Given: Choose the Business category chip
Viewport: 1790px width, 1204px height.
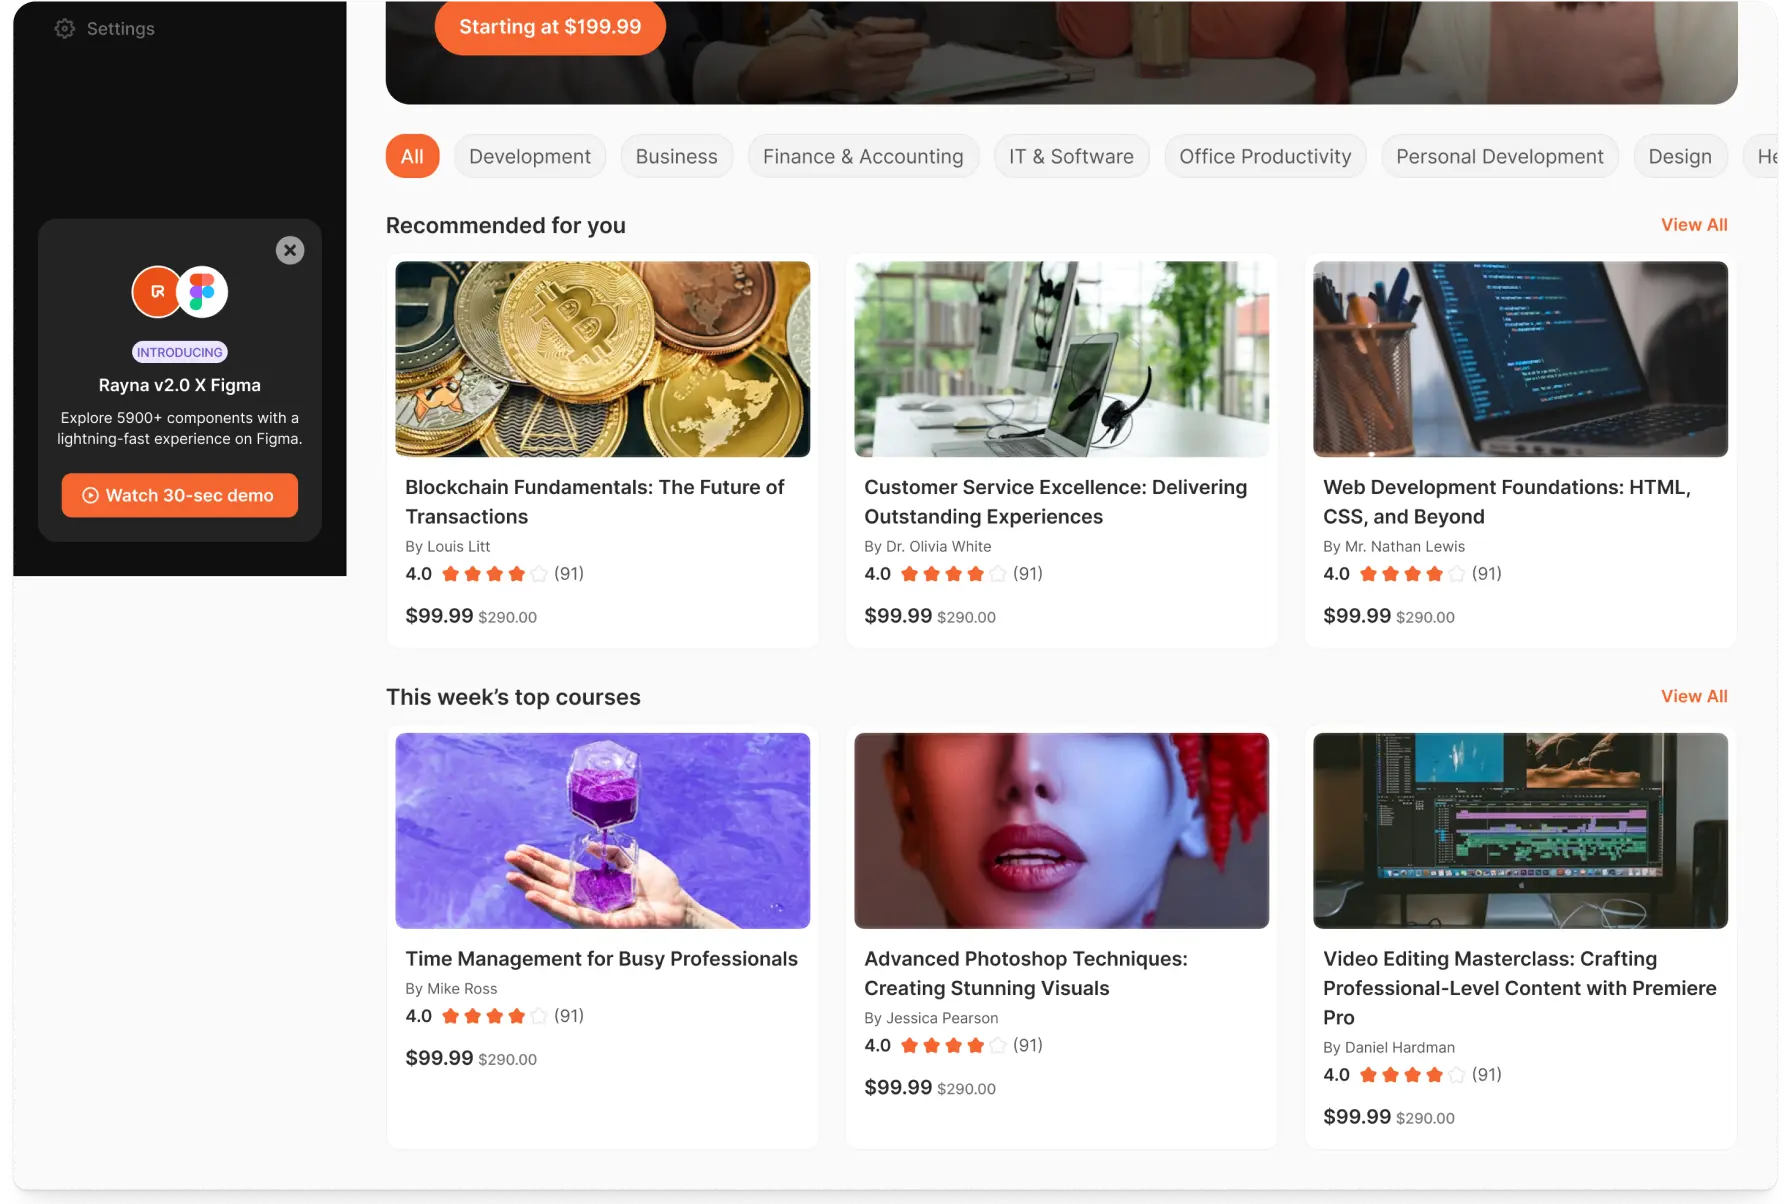Looking at the screenshot, I should point(676,156).
